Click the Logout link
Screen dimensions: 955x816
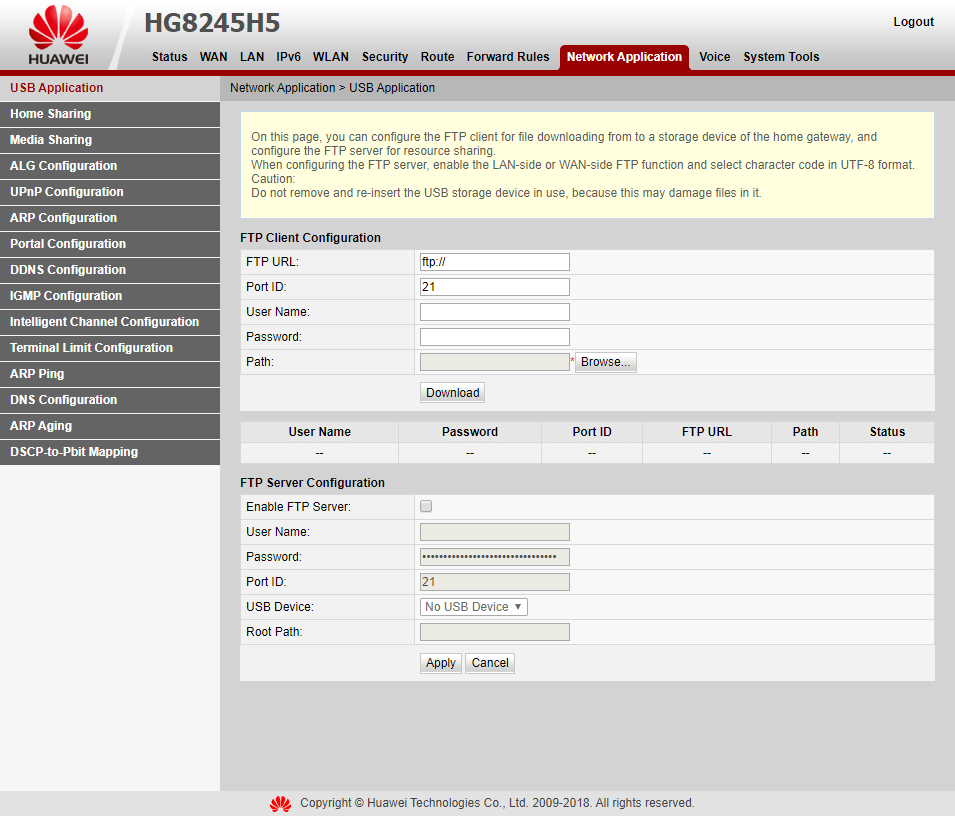(x=913, y=21)
